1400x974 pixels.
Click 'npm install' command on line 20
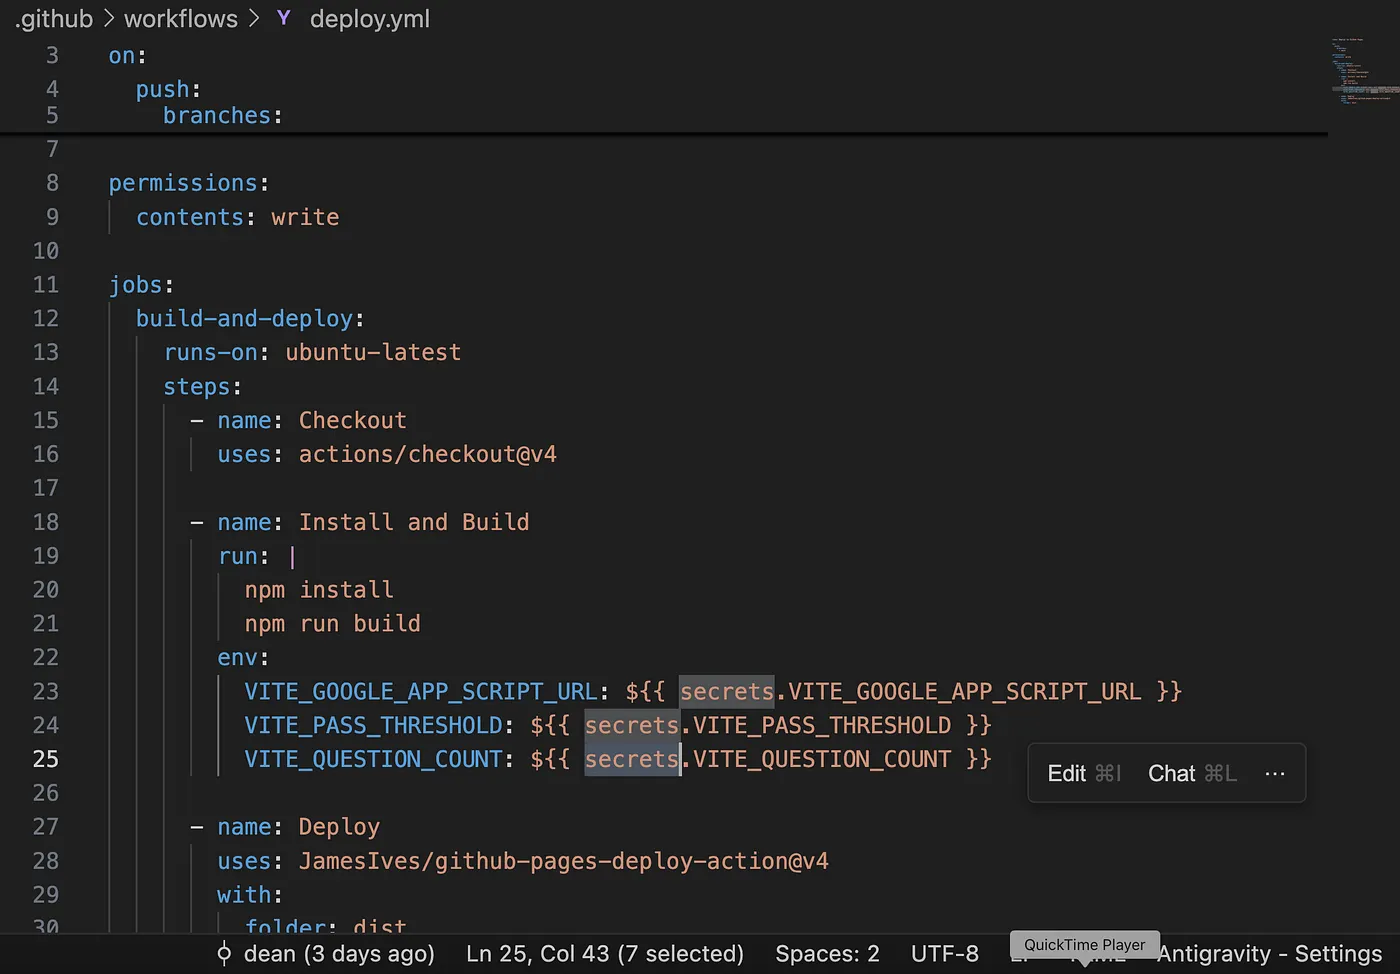pyautogui.click(x=319, y=590)
